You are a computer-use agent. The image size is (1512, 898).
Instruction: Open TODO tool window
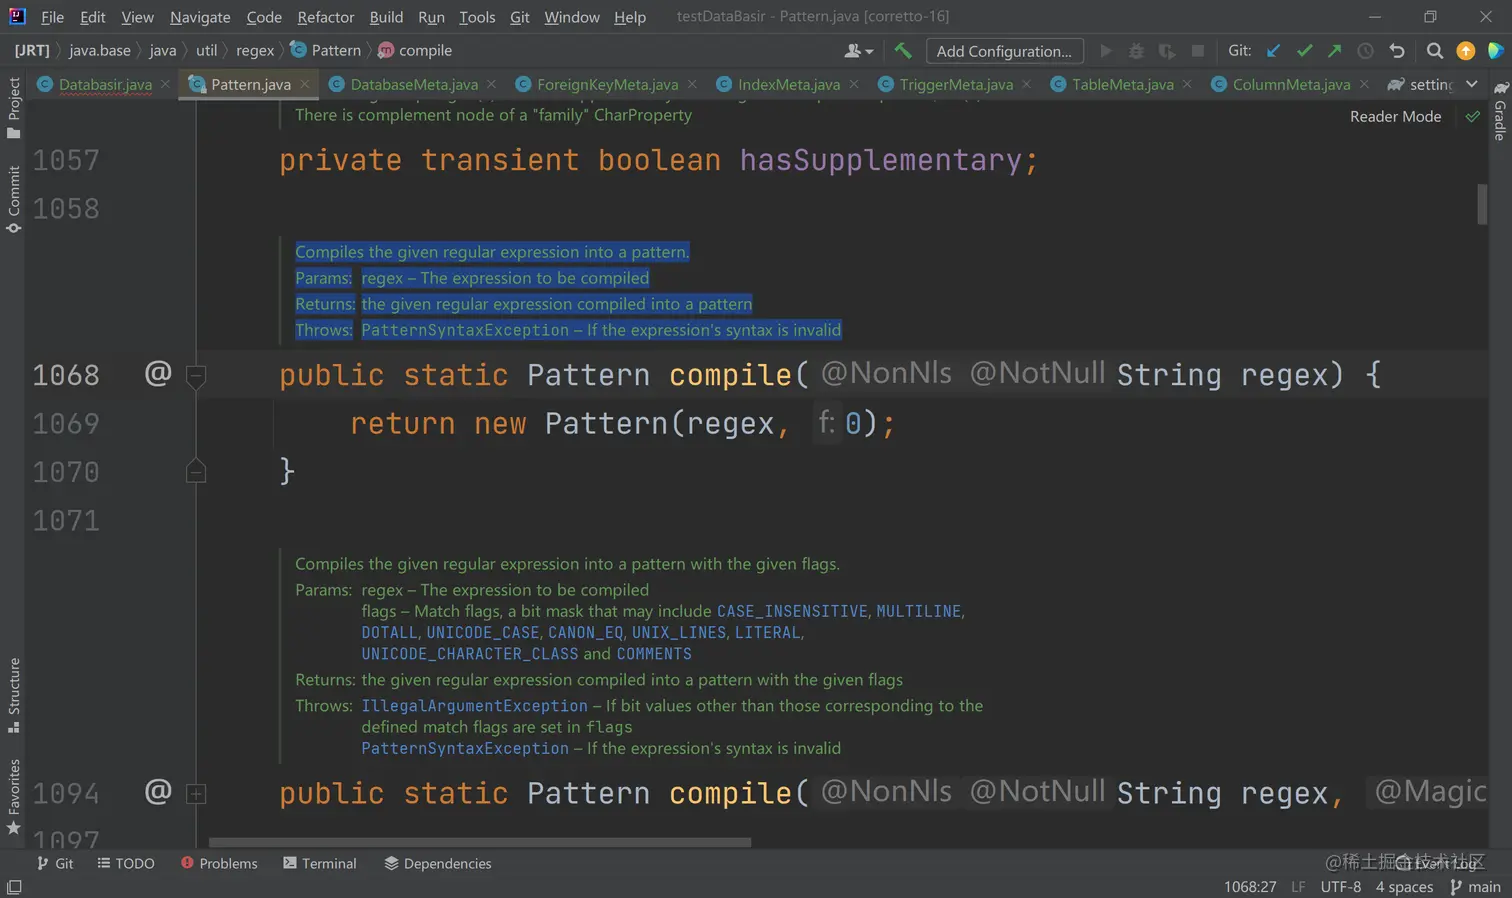[x=126, y=863]
